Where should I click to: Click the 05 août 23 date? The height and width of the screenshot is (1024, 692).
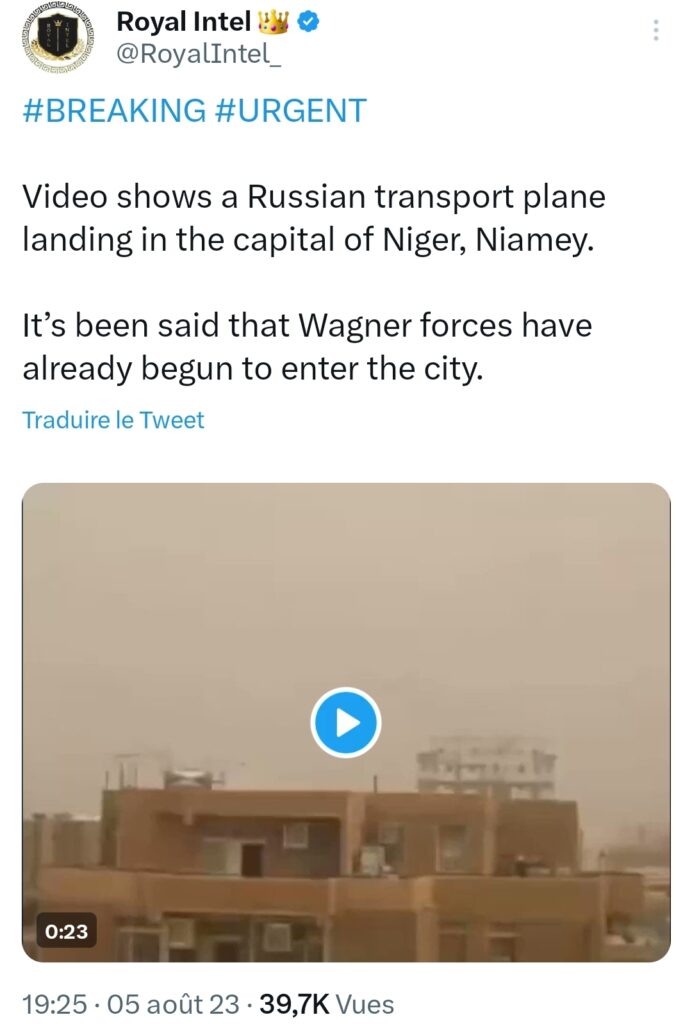click(173, 1004)
